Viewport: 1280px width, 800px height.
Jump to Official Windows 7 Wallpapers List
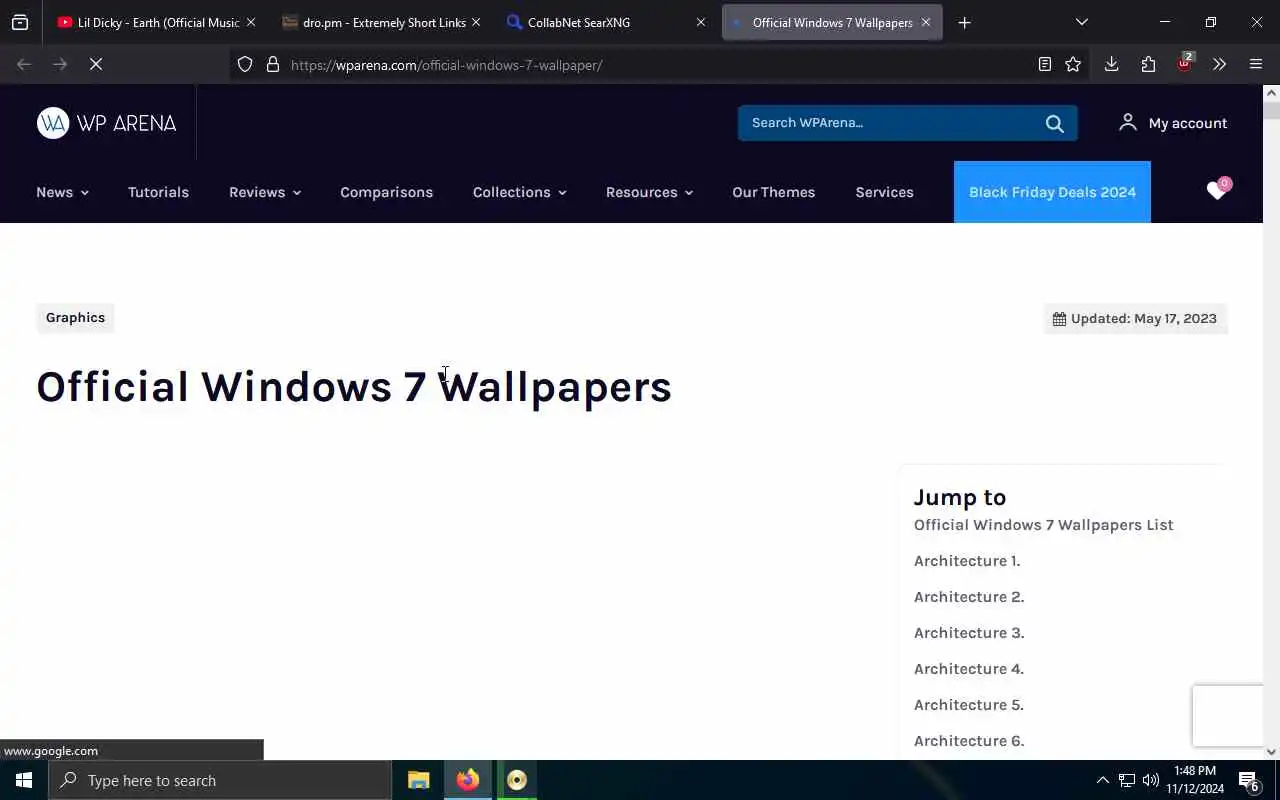click(1043, 525)
